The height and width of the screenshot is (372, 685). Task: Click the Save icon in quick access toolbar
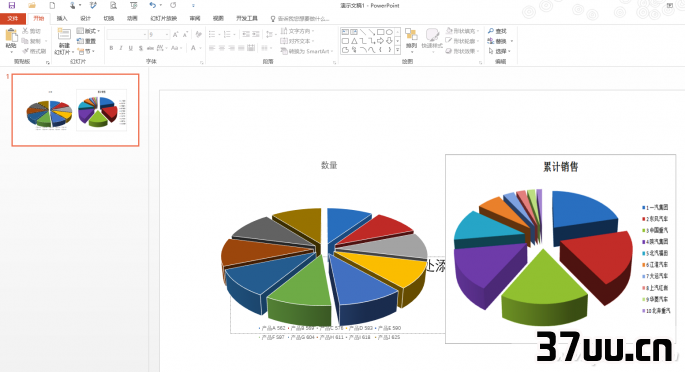[12, 5]
